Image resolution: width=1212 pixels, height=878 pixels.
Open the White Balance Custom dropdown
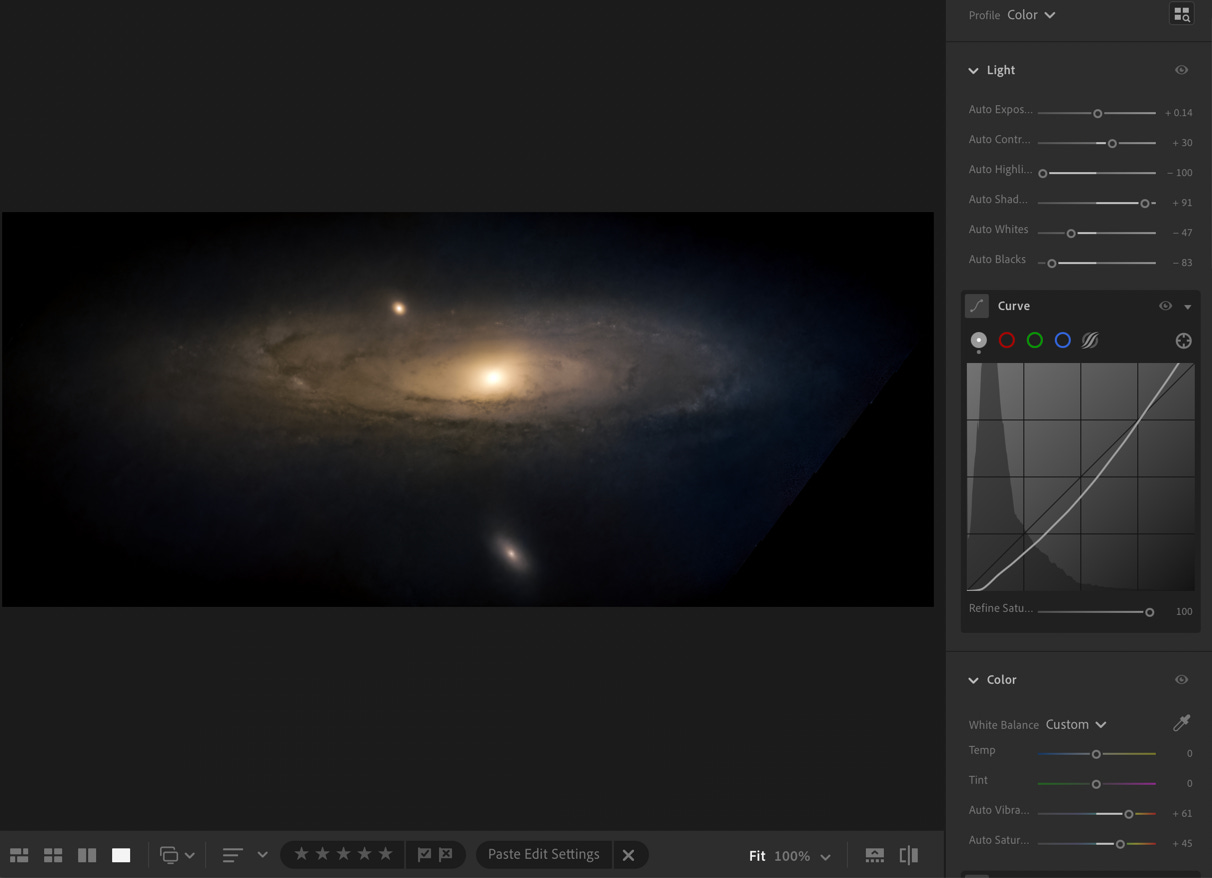click(1076, 724)
